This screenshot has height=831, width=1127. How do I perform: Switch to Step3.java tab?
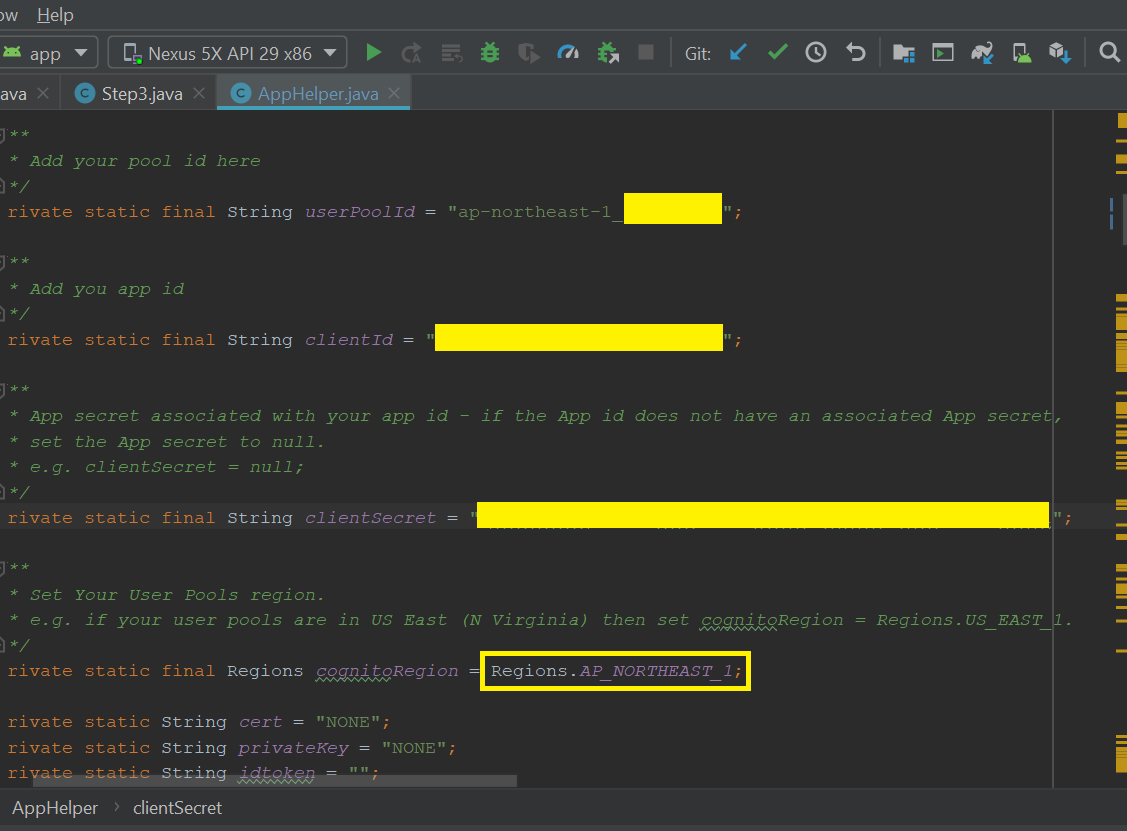(x=142, y=93)
